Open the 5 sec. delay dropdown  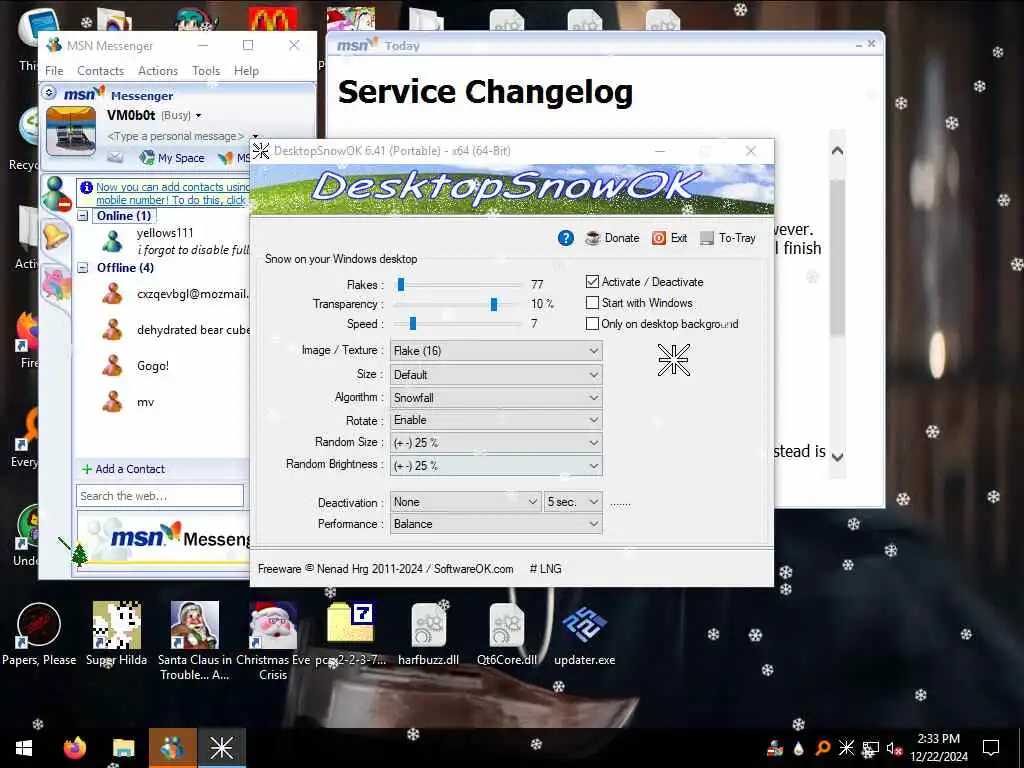[573, 502]
